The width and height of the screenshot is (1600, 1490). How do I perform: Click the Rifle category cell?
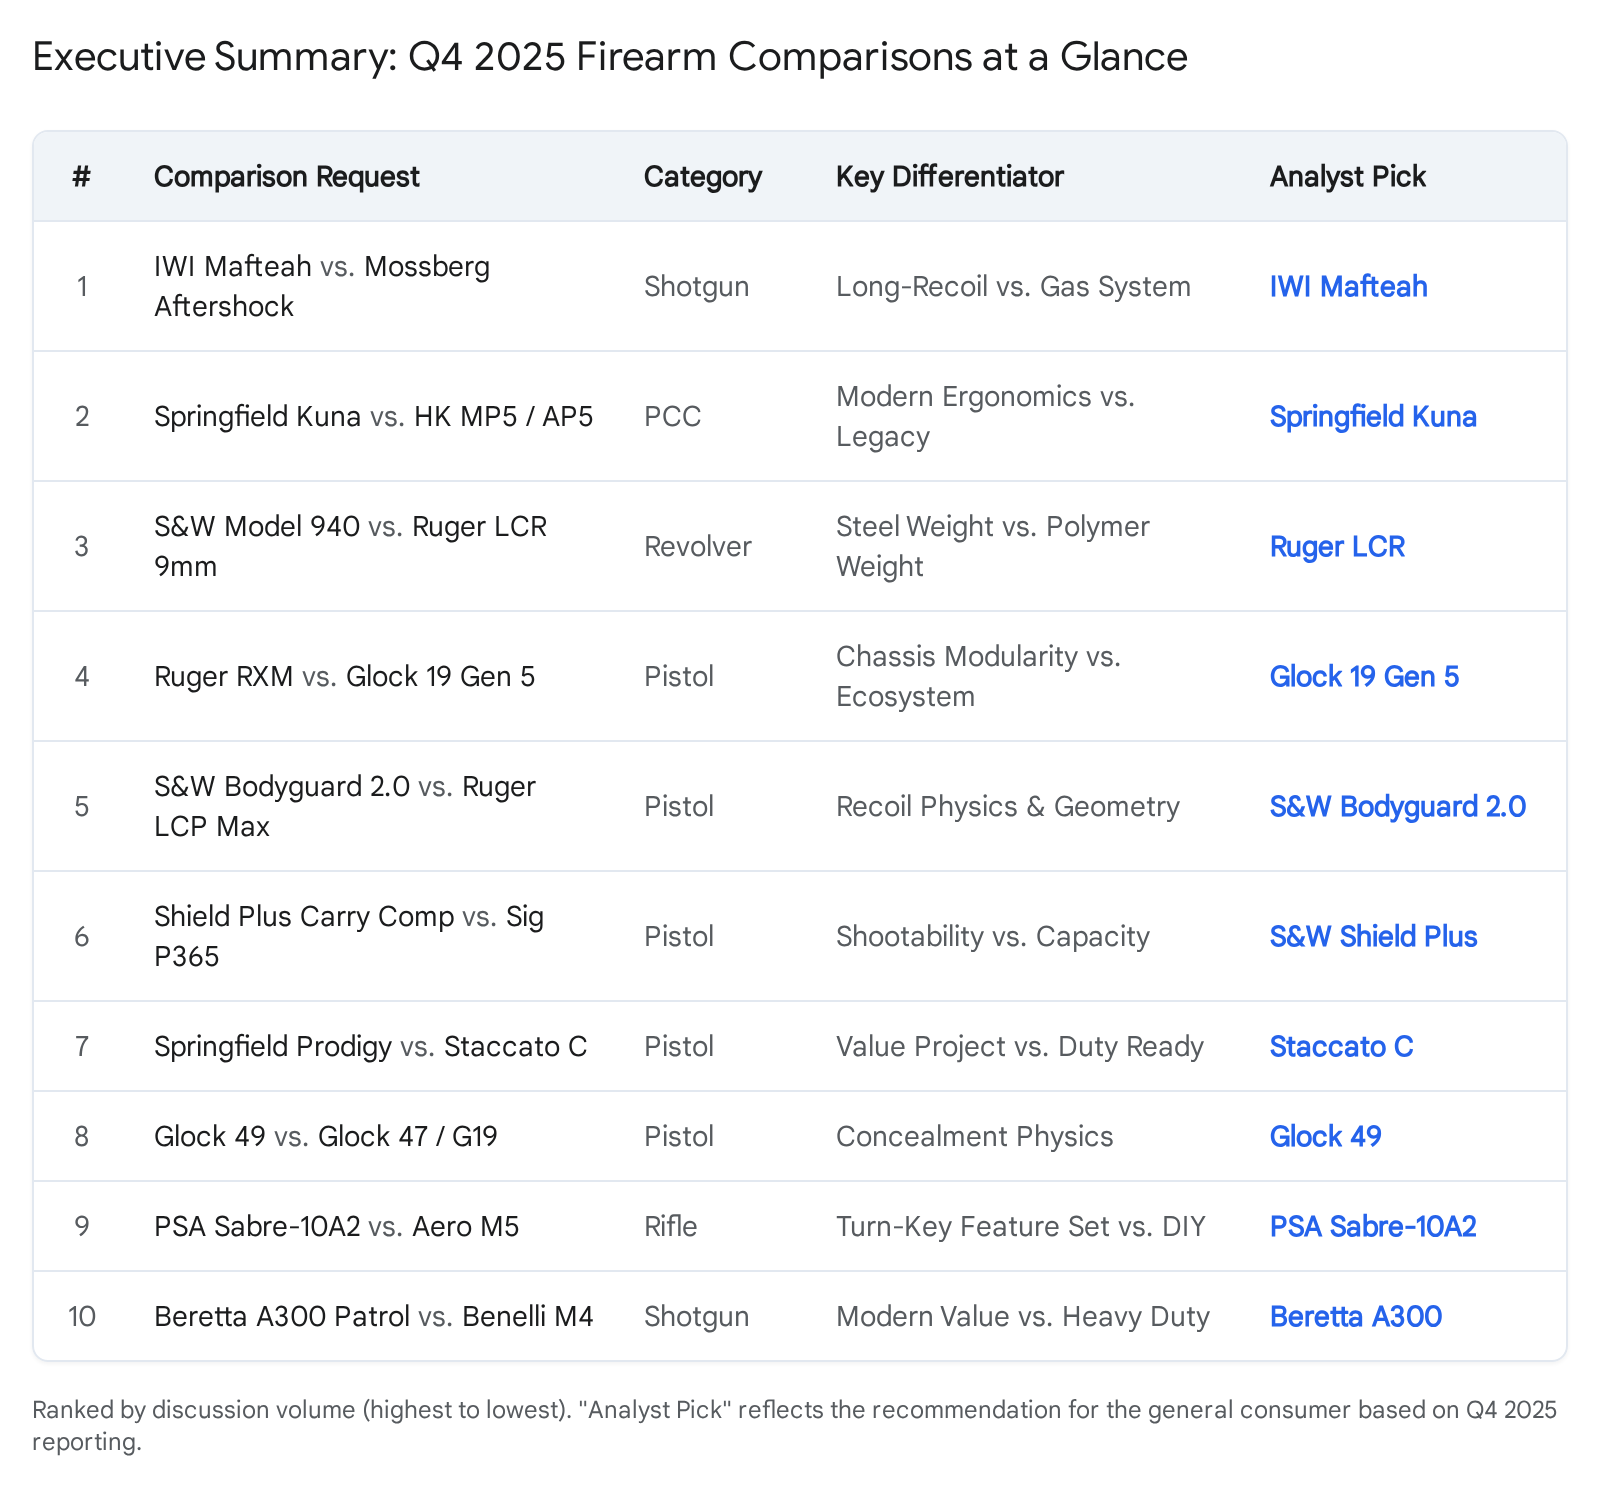pyautogui.click(x=670, y=1227)
